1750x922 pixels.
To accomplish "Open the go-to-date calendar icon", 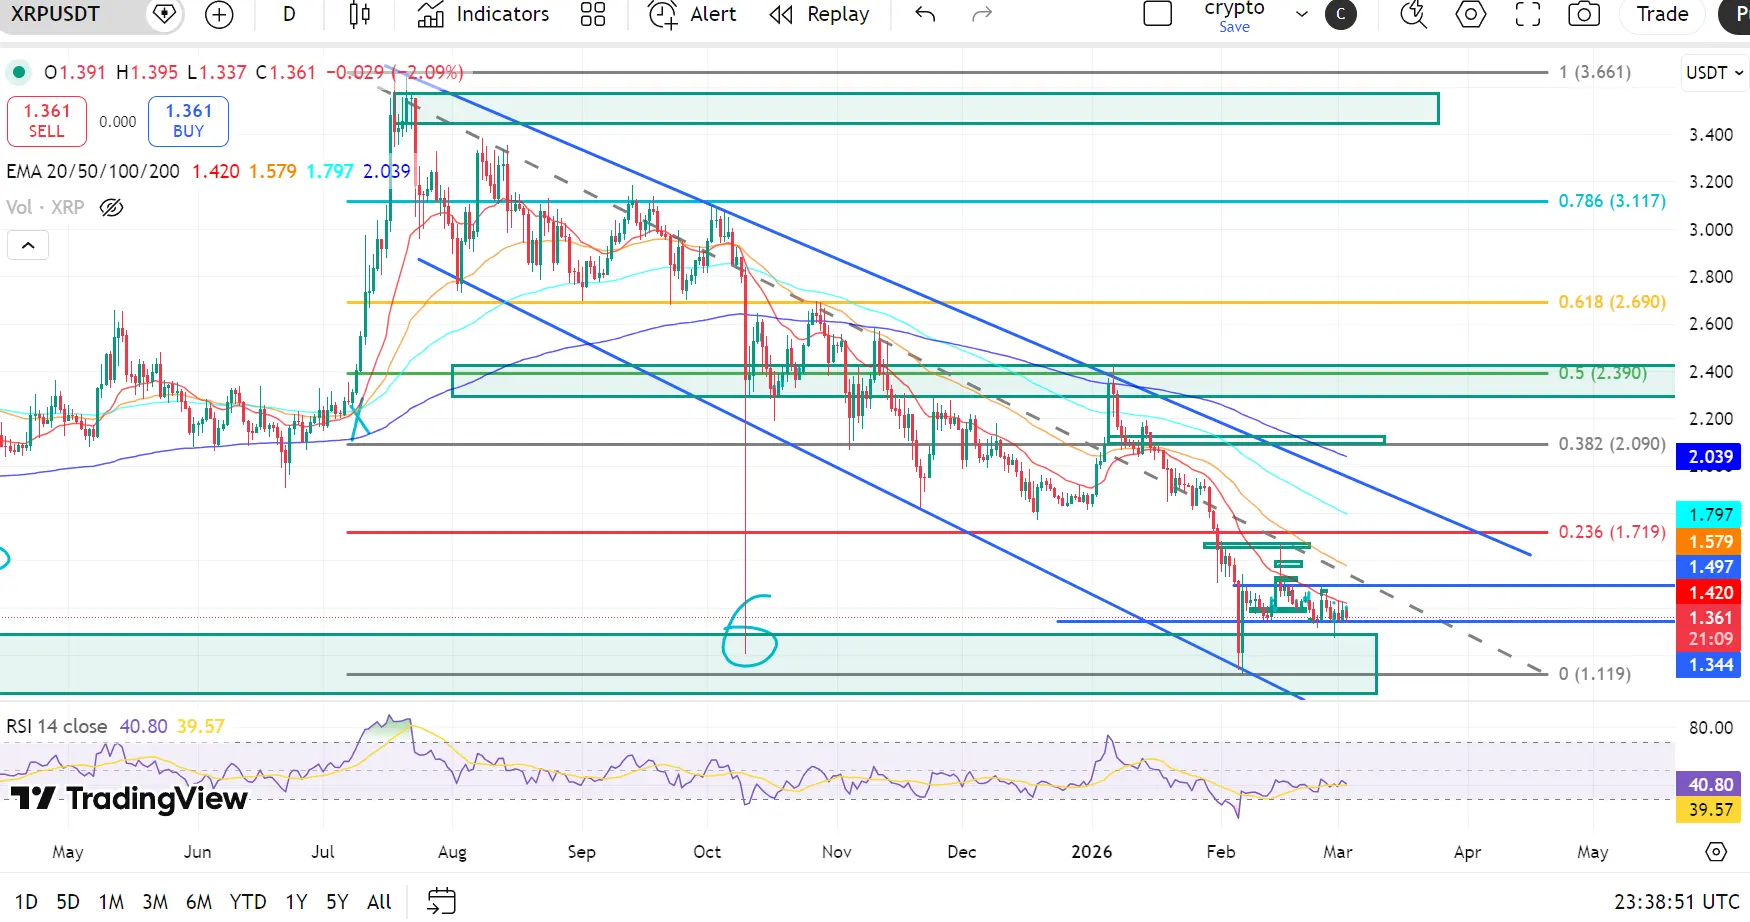I will pos(441,901).
